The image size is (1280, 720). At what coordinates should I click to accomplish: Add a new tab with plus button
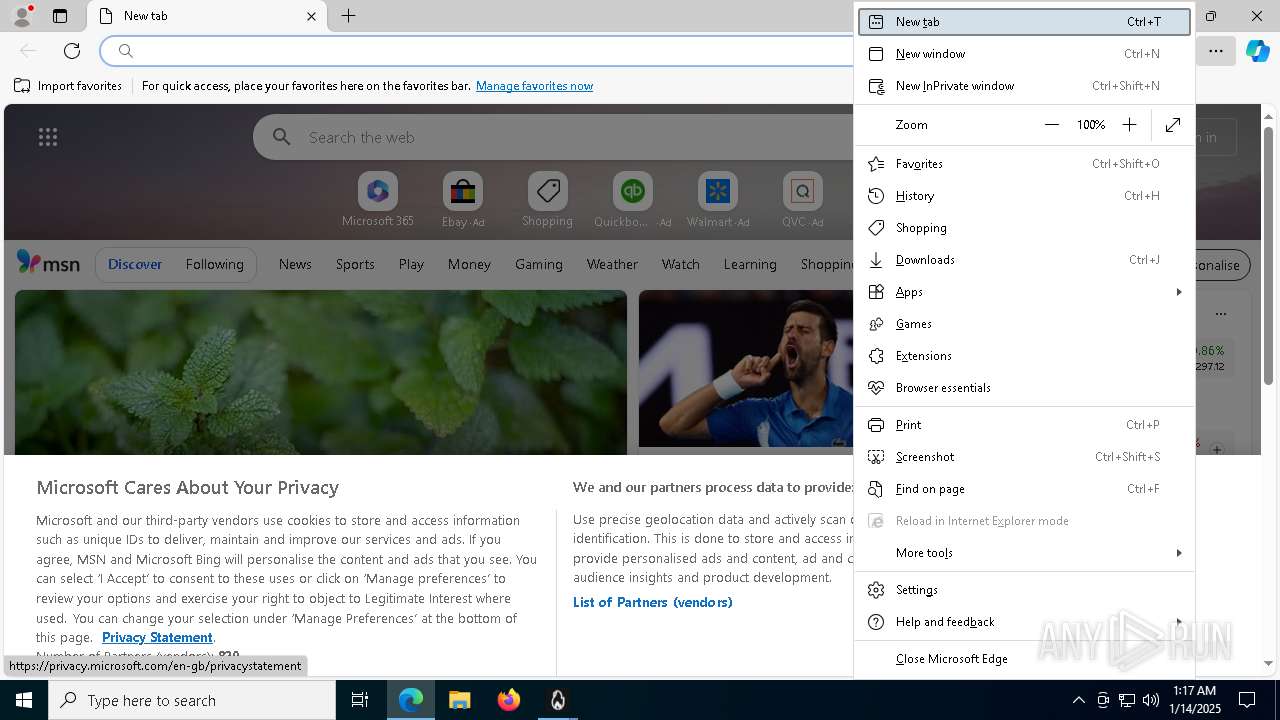coord(348,16)
